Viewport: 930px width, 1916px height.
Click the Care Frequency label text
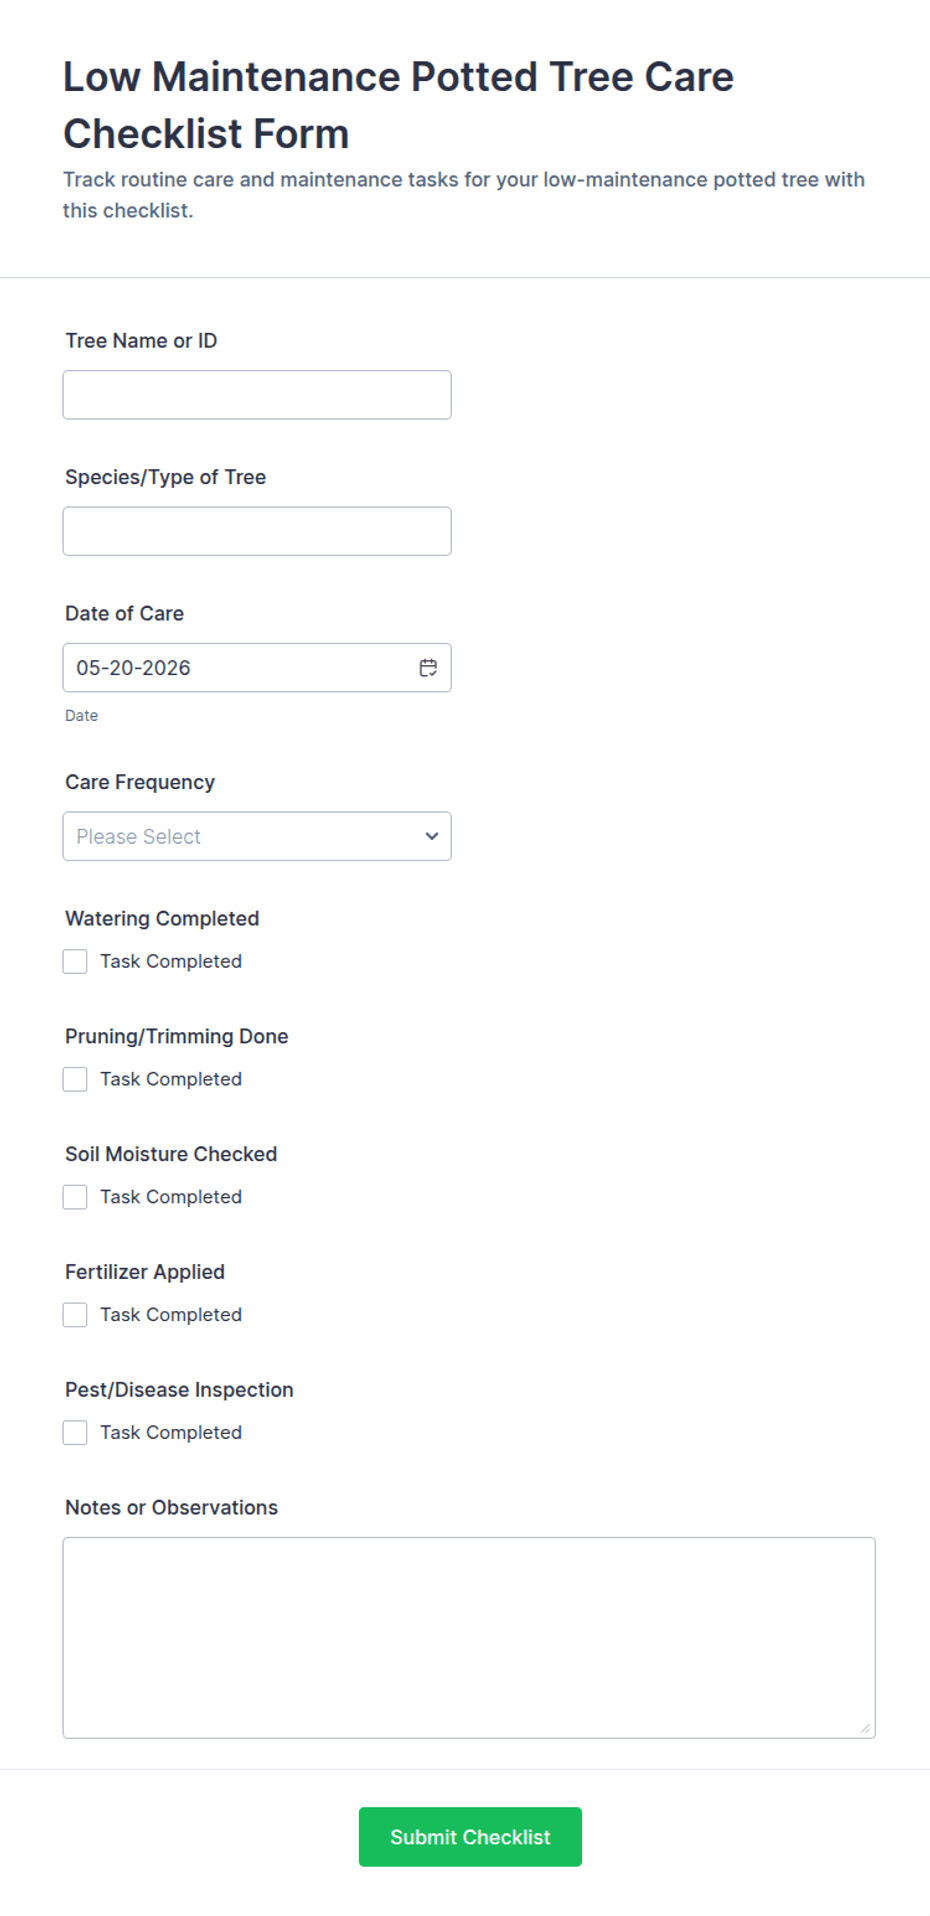(x=140, y=782)
